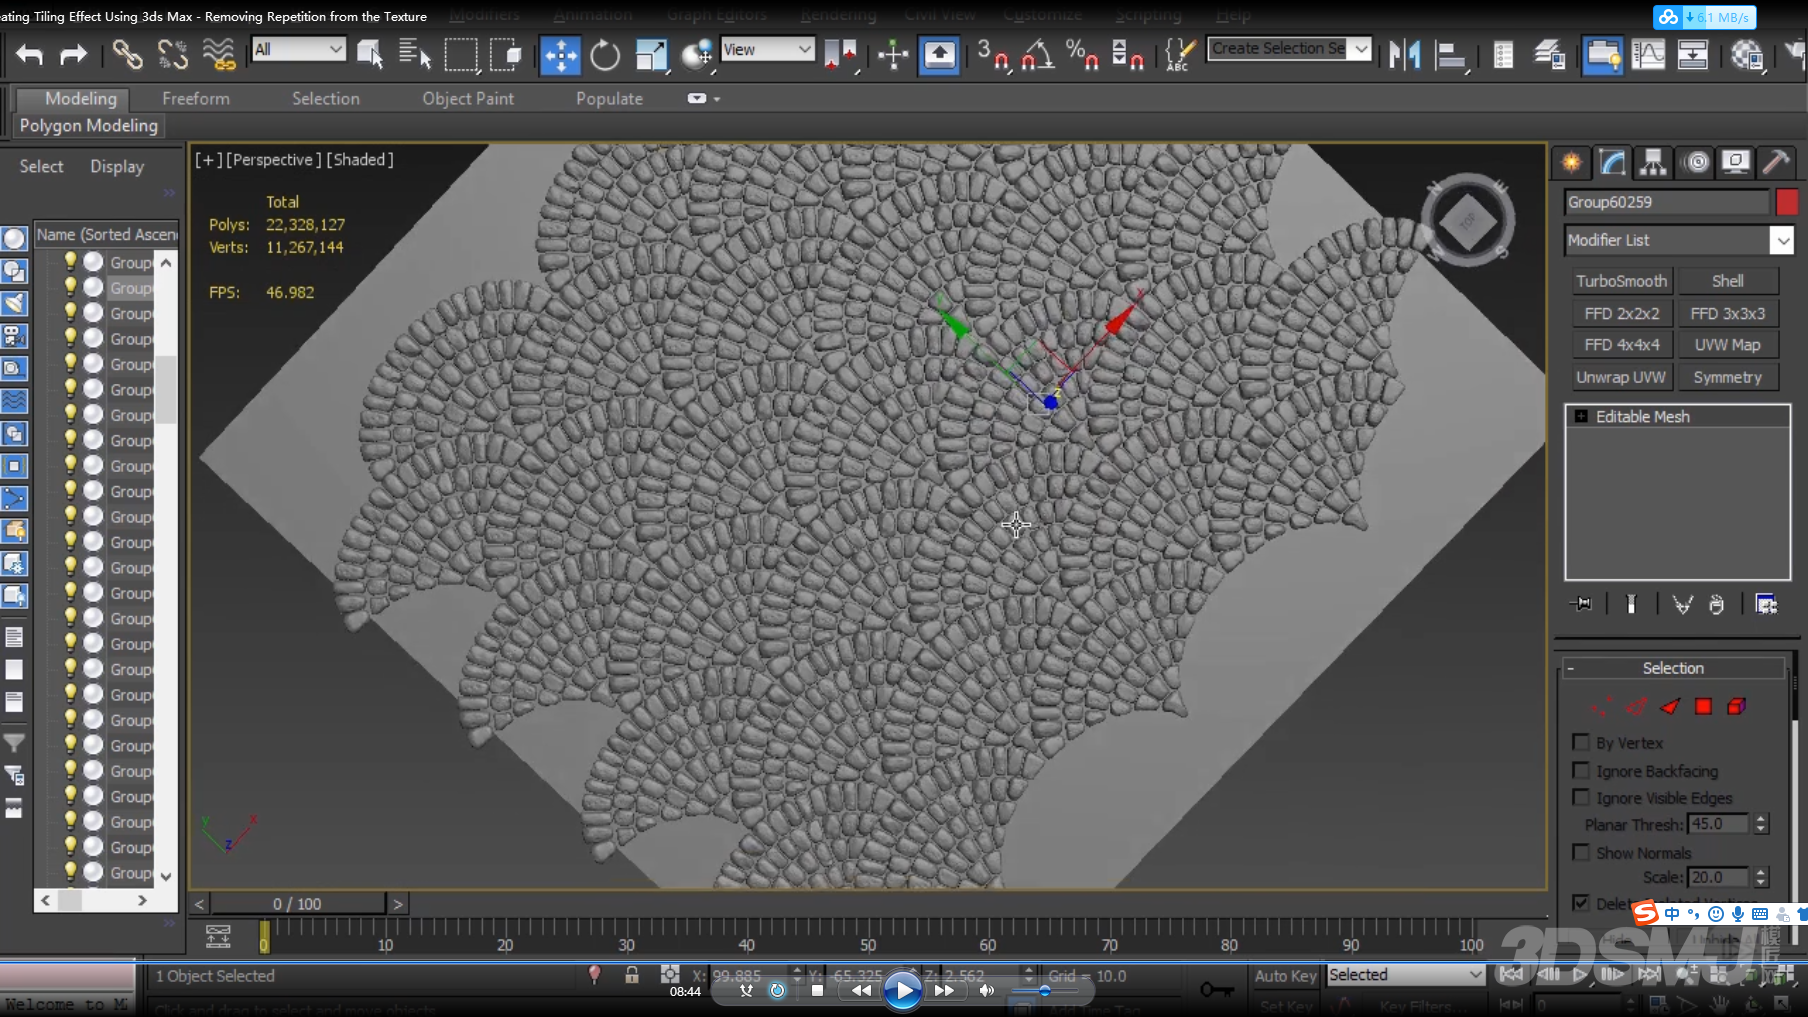Screen dimensions: 1808x1017
Task: Open the Modeling ribbon tab
Action: [81, 99]
